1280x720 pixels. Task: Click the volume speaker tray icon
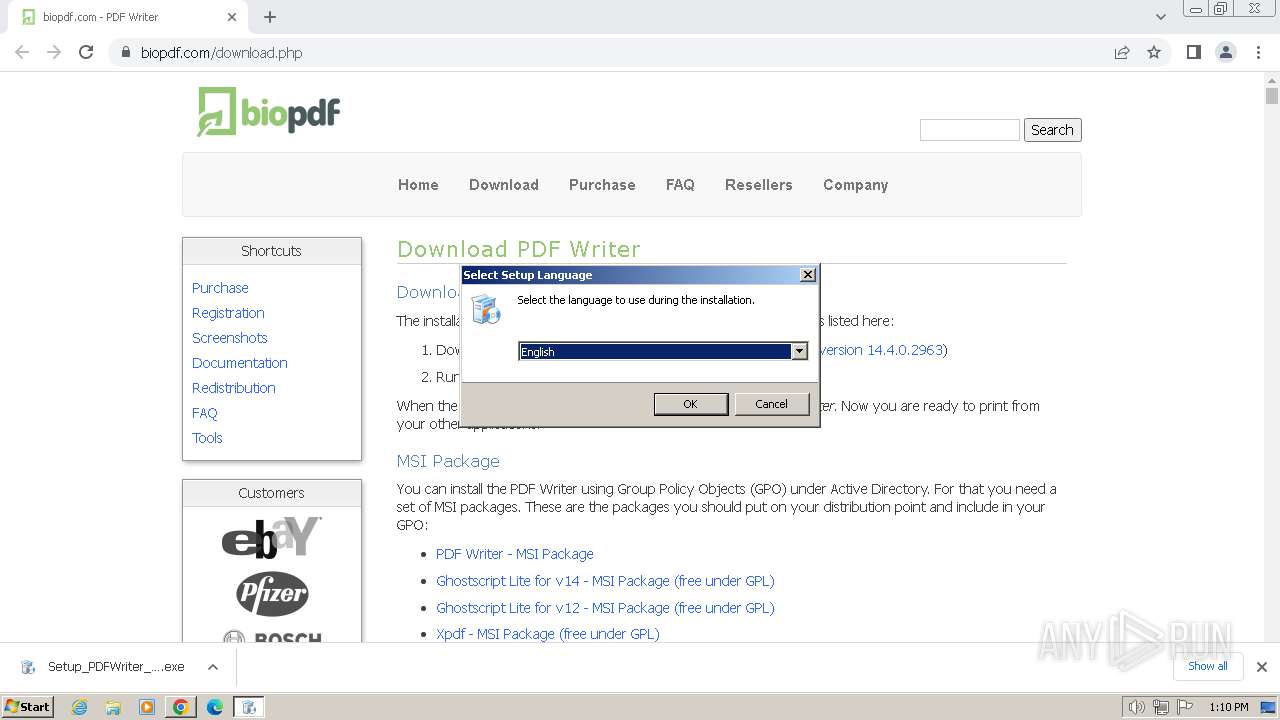[x=1136, y=707]
